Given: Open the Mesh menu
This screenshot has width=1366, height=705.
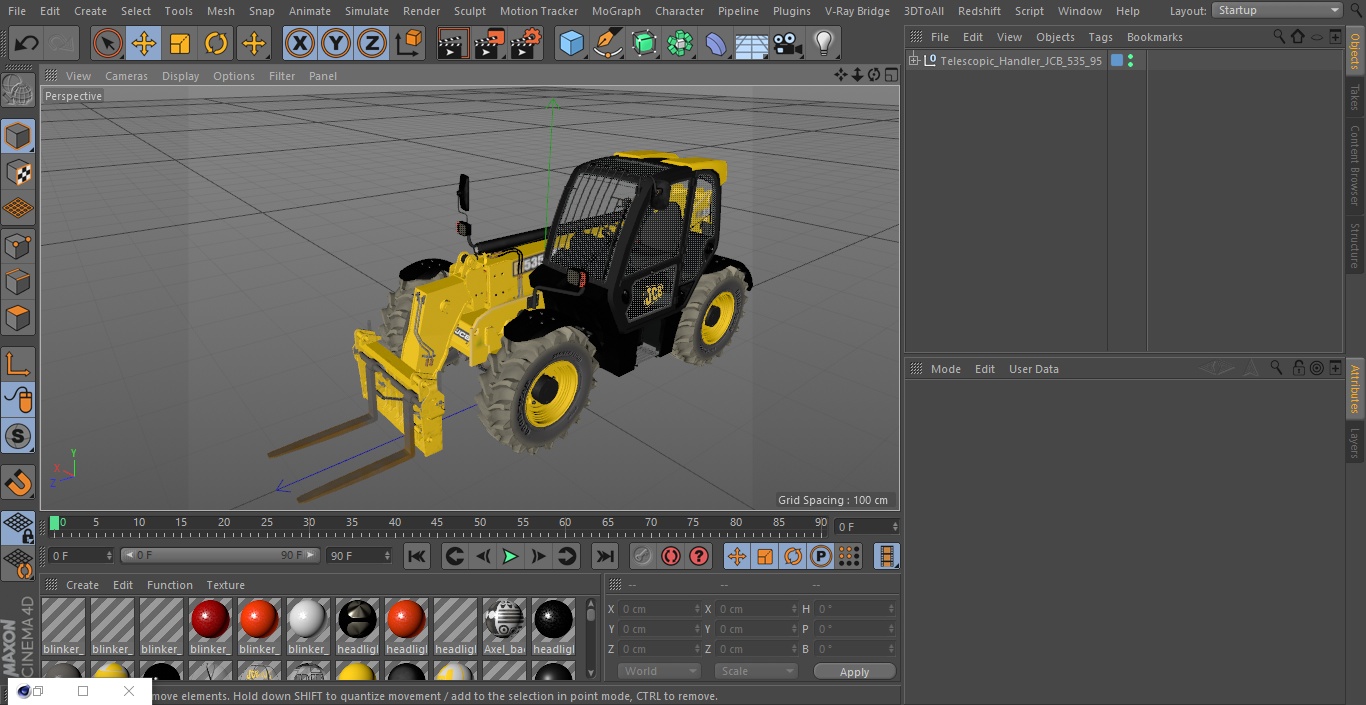Looking at the screenshot, I should pos(221,11).
